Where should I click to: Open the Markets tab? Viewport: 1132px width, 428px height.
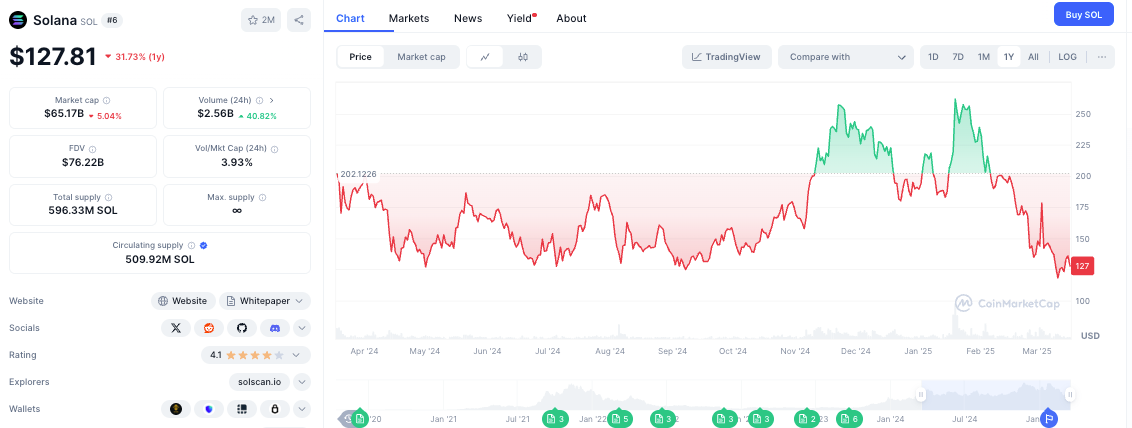pyautogui.click(x=409, y=19)
